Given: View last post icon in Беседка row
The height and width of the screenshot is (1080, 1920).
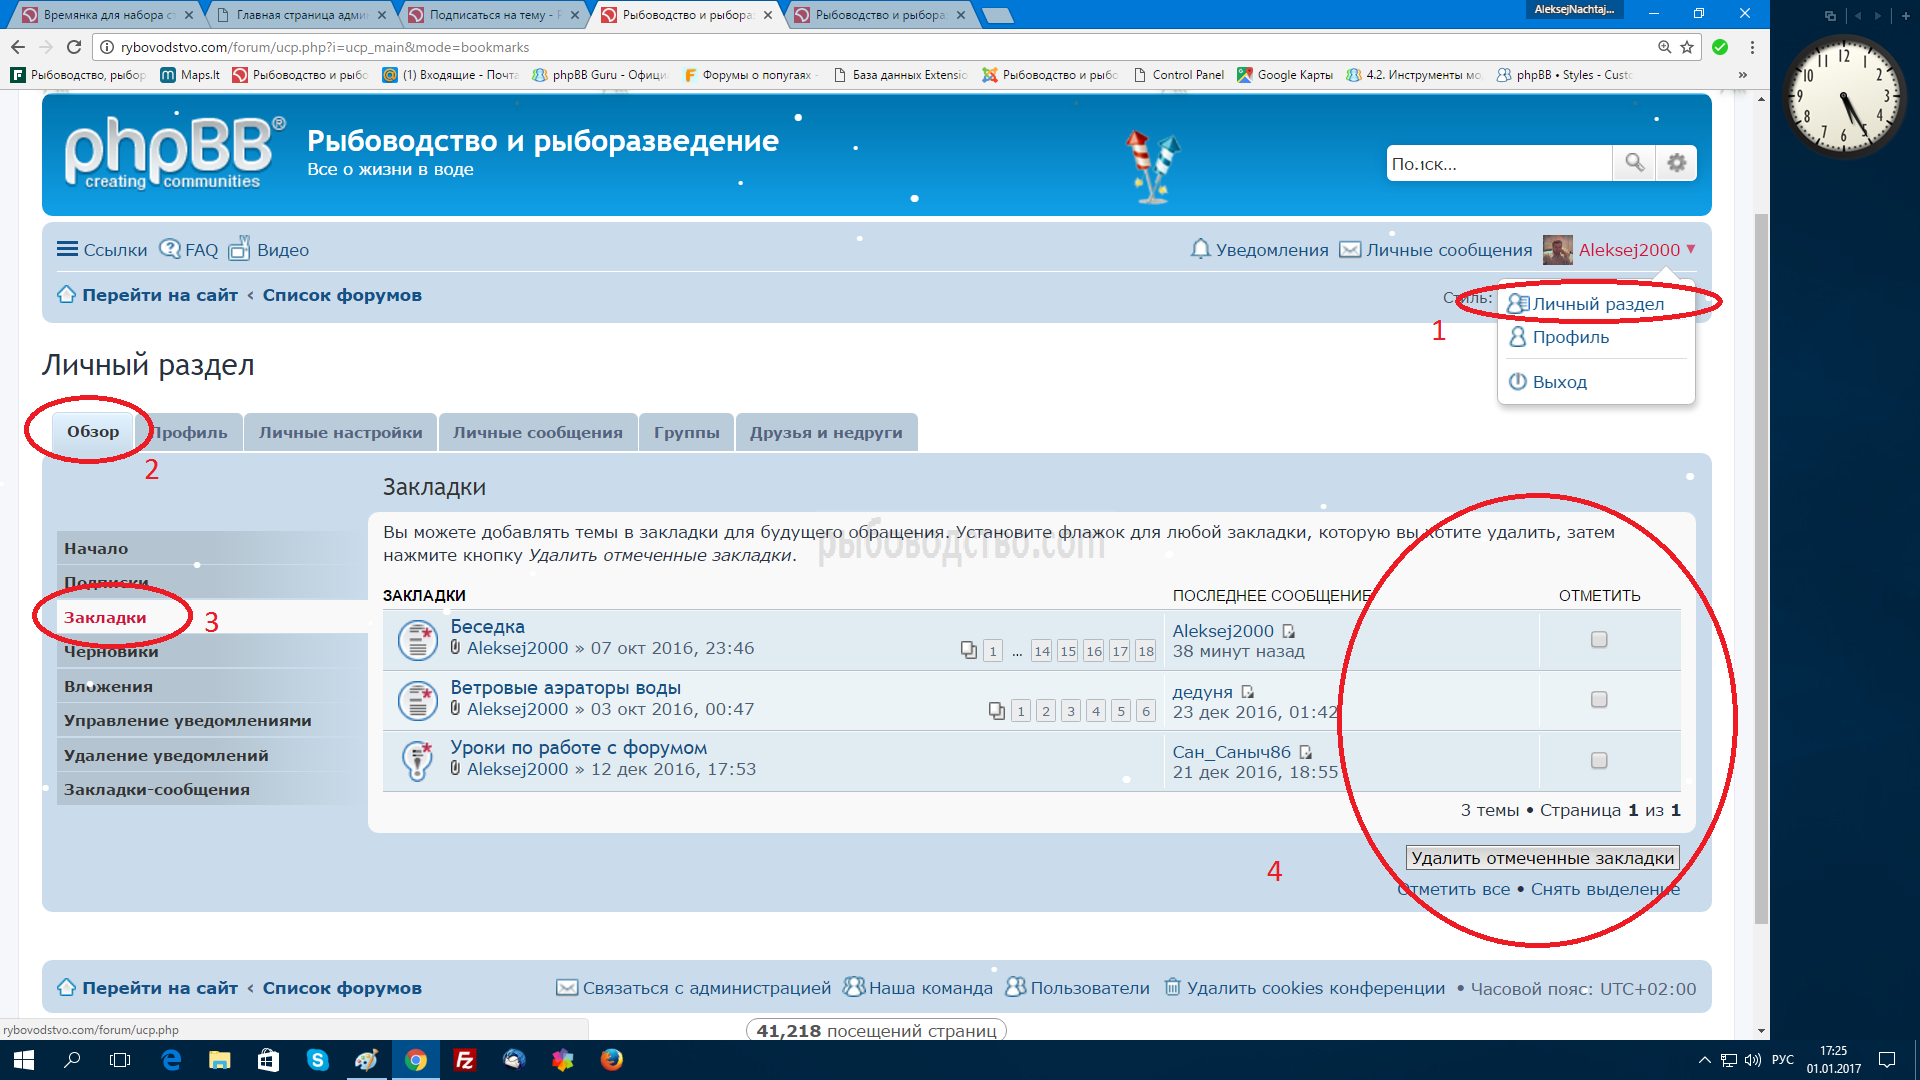Looking at the screenshot, I should tap(1288, 631).
